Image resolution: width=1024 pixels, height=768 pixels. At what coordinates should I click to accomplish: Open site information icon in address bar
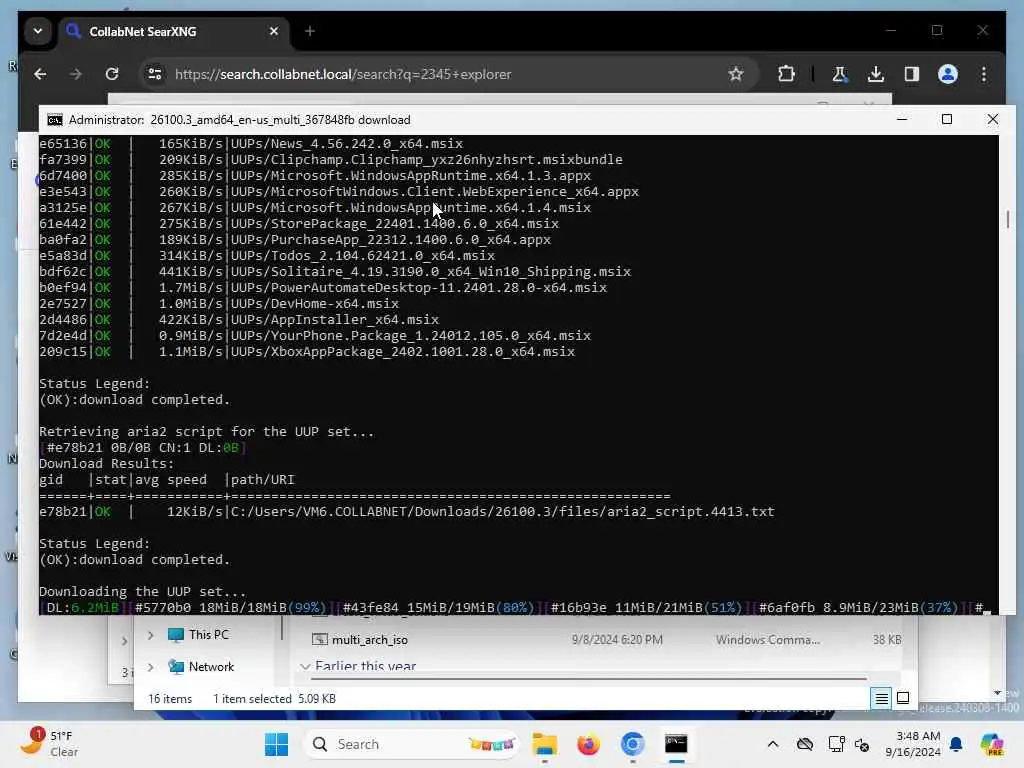155,74
